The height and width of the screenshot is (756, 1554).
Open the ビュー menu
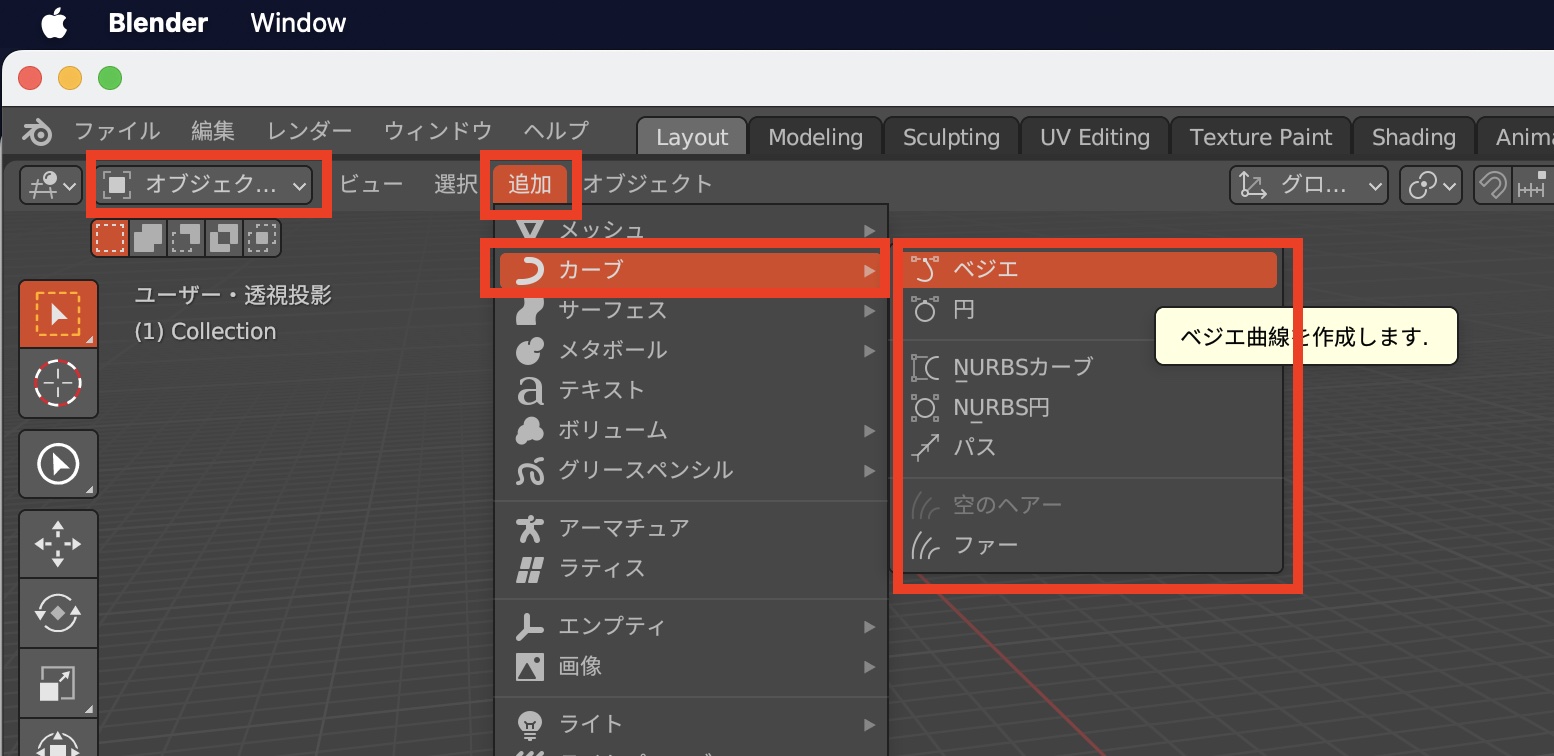click(x=372, y=184)
